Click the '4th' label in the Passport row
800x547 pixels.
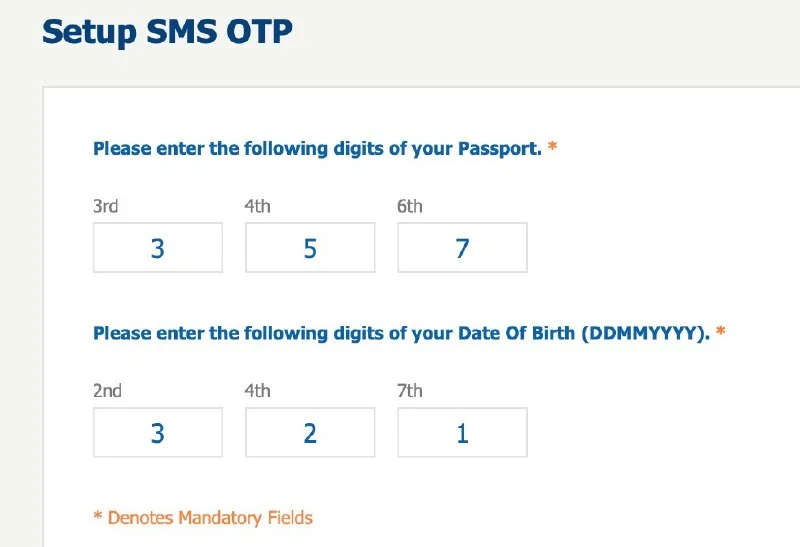click(x=257, y=206)
